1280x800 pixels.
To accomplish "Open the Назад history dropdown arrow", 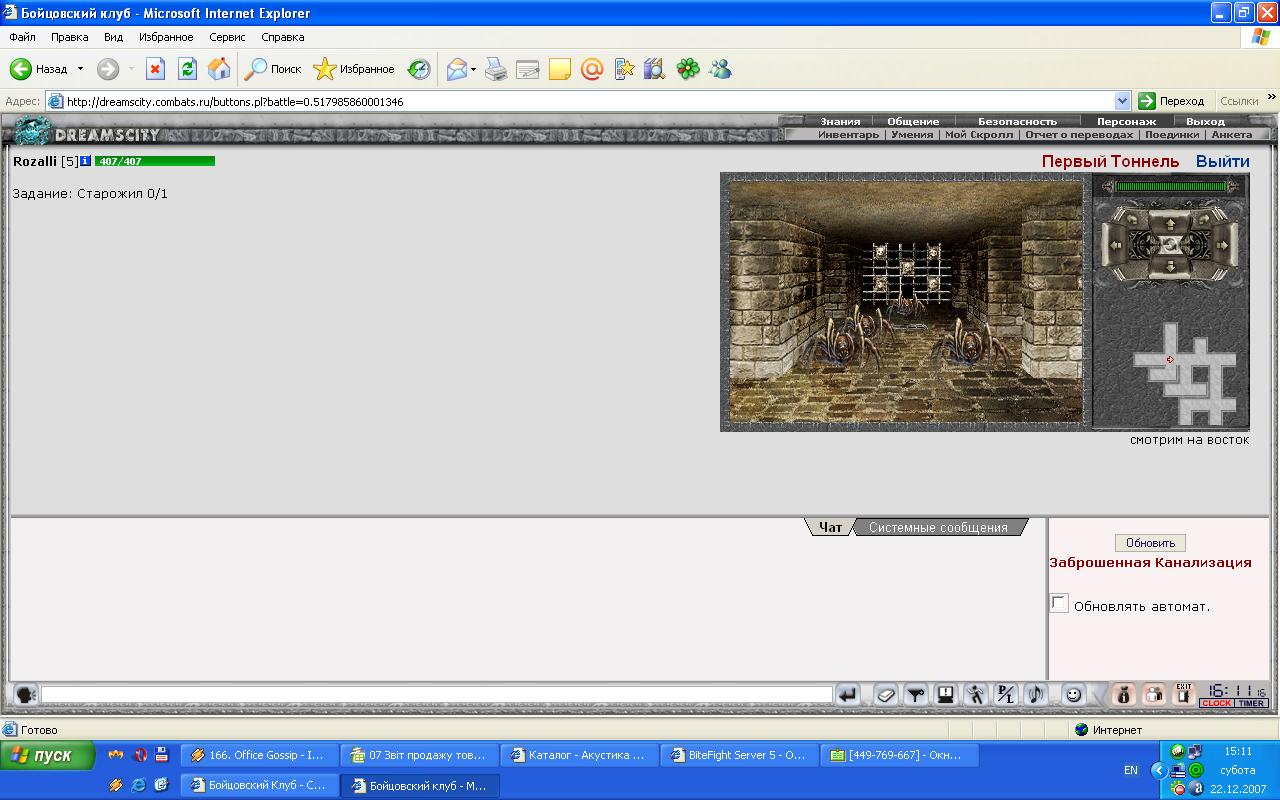I will tap(80, 69).
